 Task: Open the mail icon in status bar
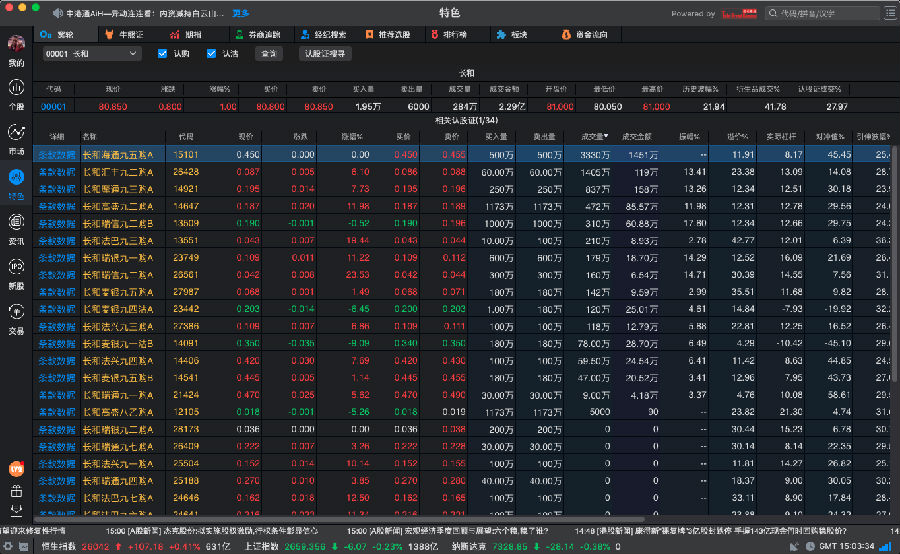point(24,547)
